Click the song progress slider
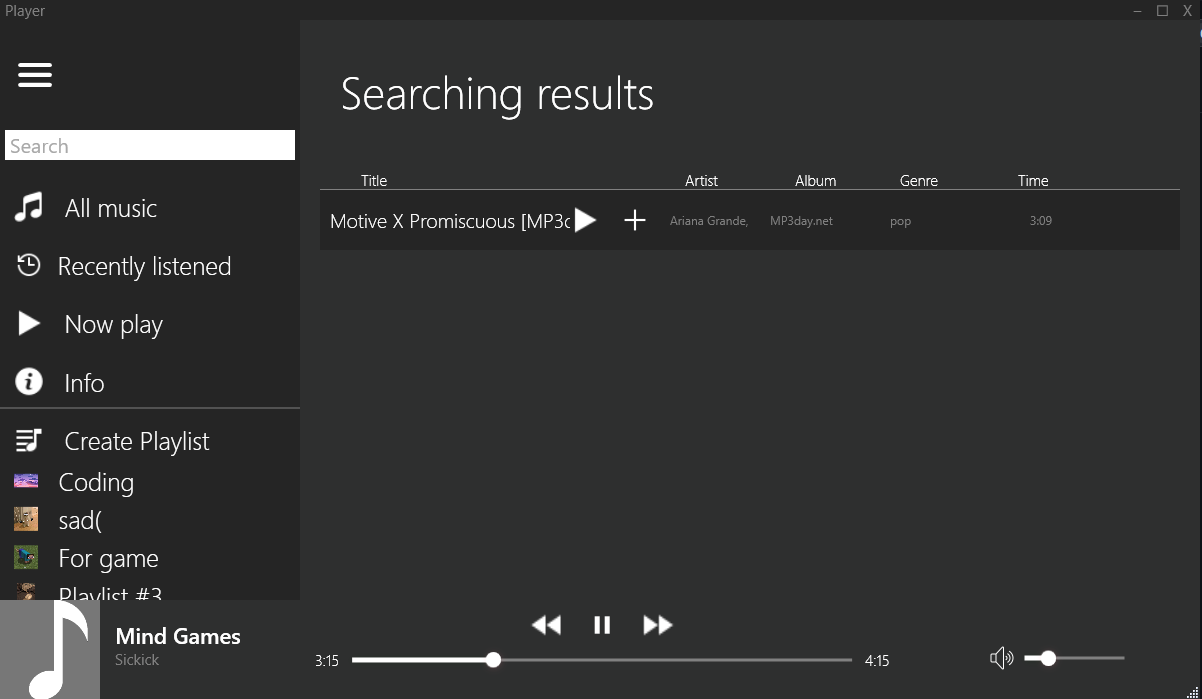Screen dimensions: 1202x699 [602, 660]
